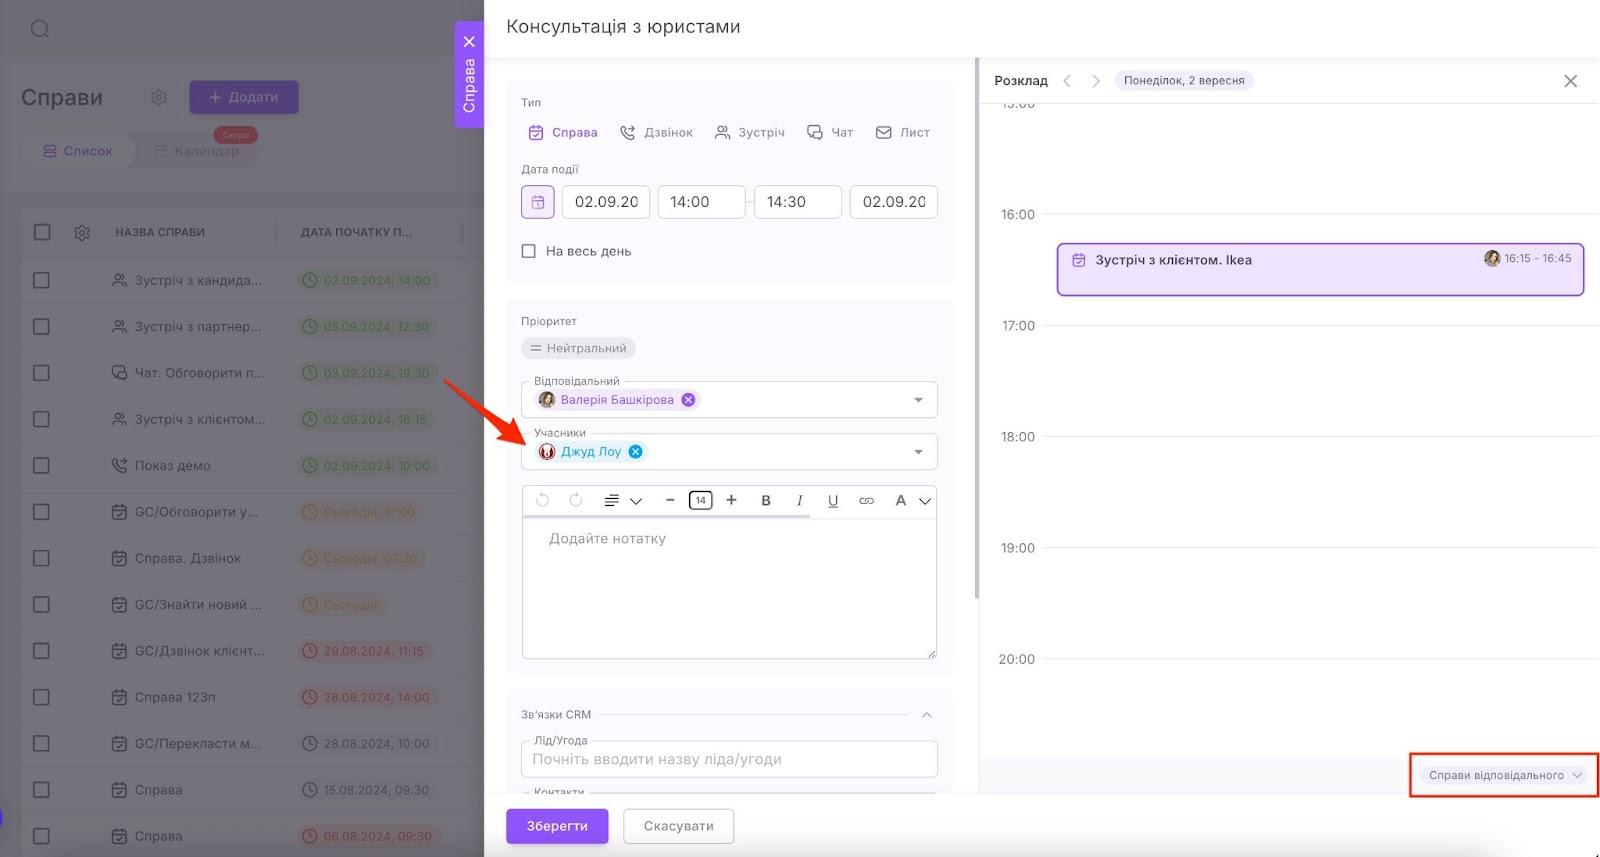Switch to the Список view tab
1600x857 pixels.
78,151
